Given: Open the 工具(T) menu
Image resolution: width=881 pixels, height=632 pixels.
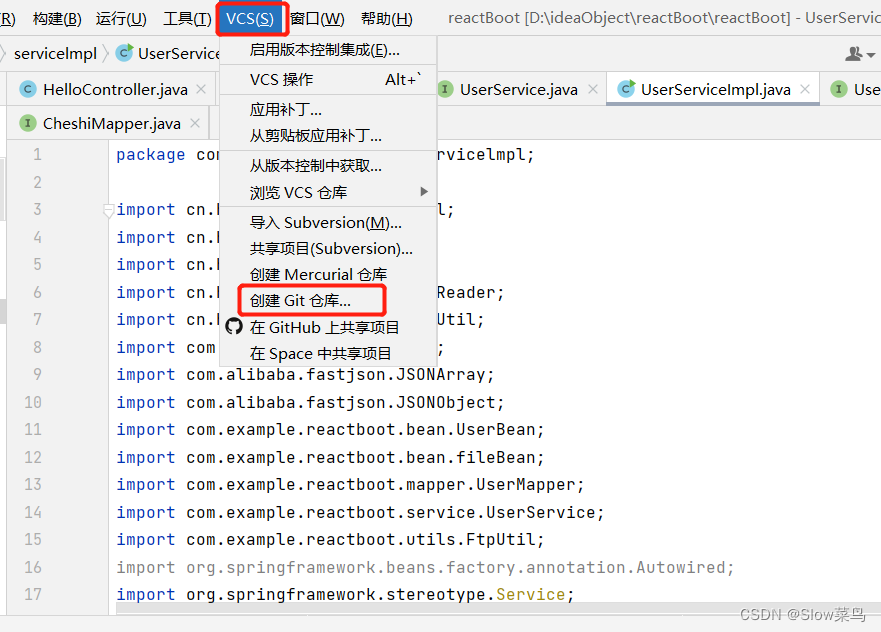Looking at the screenshot, I should point(187,19).
